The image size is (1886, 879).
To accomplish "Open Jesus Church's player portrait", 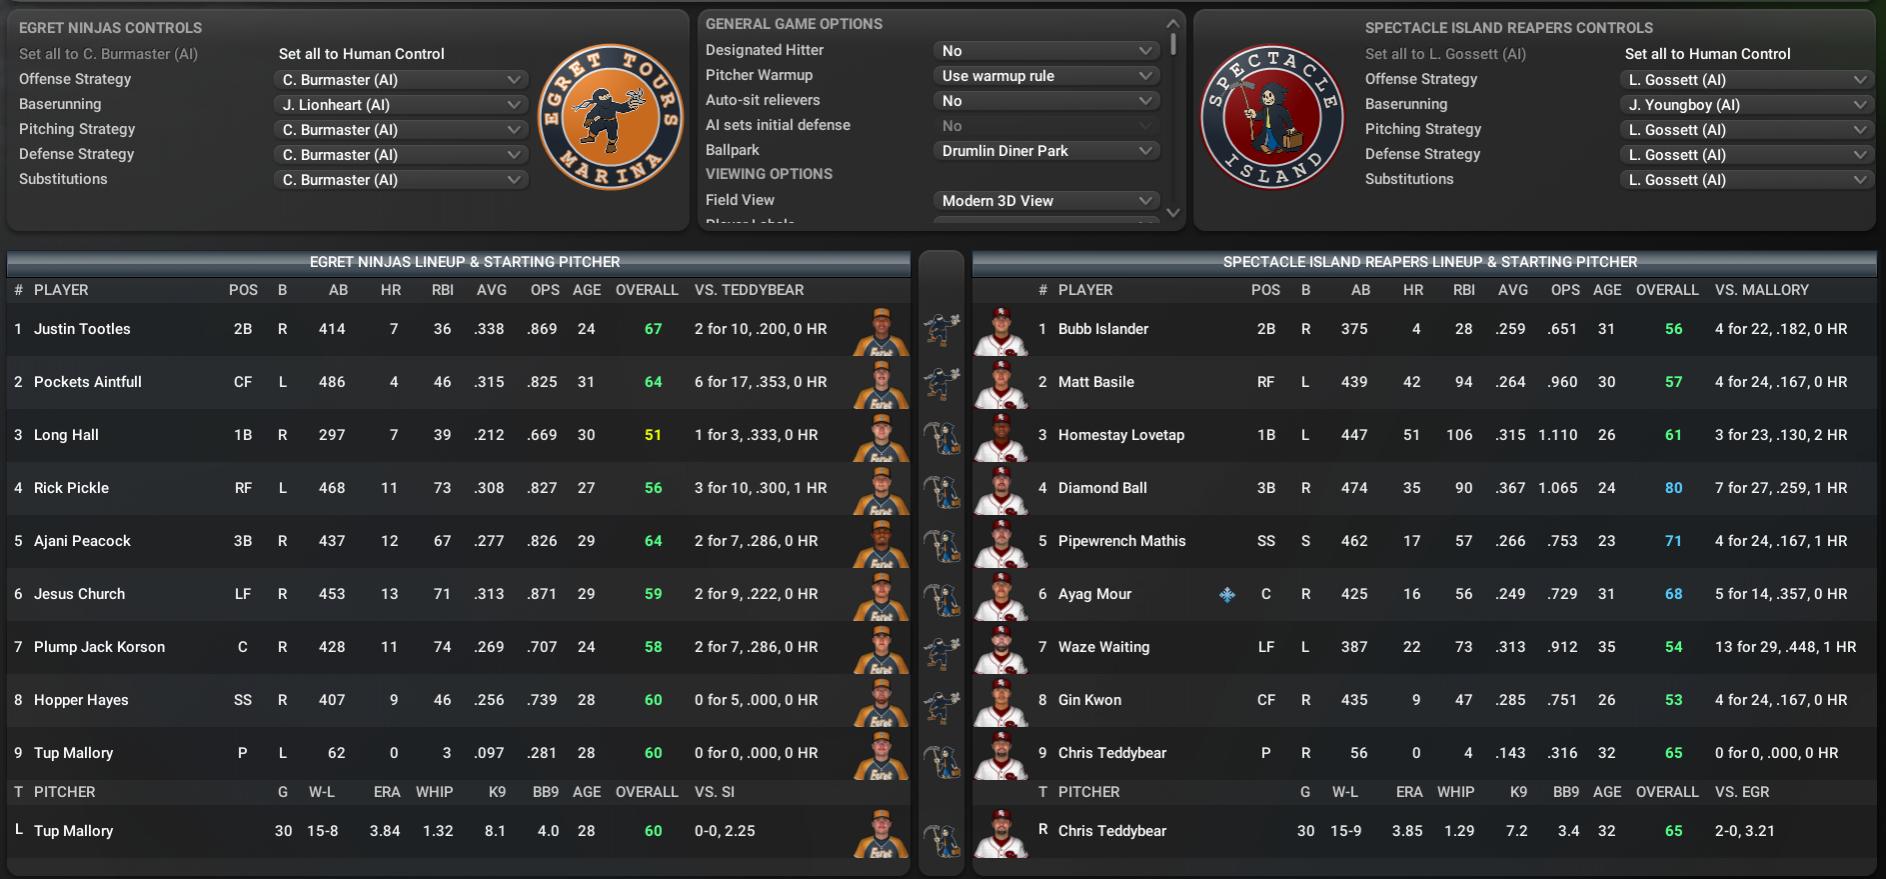I will tap(881, 595).
